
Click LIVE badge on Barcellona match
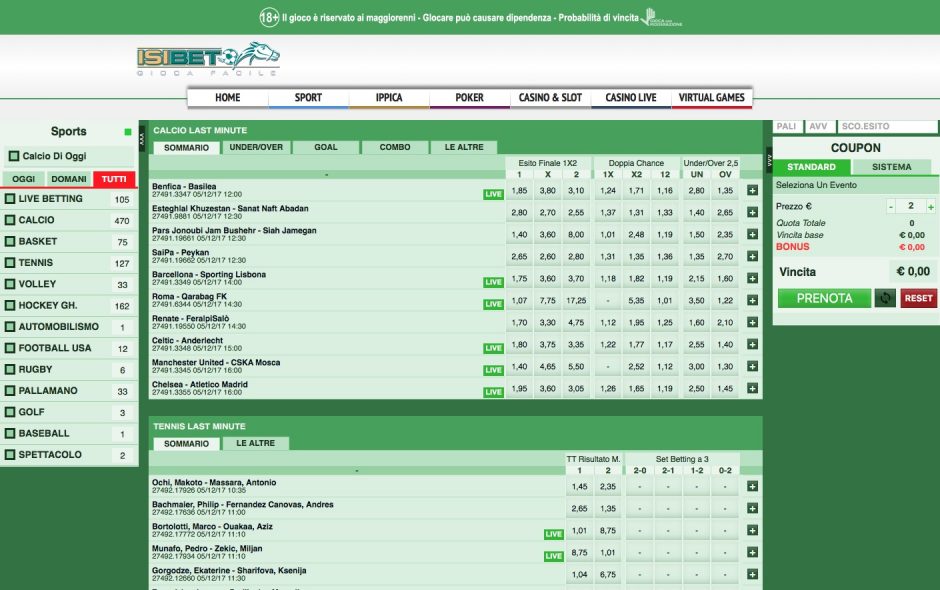(x=493, y=282)
